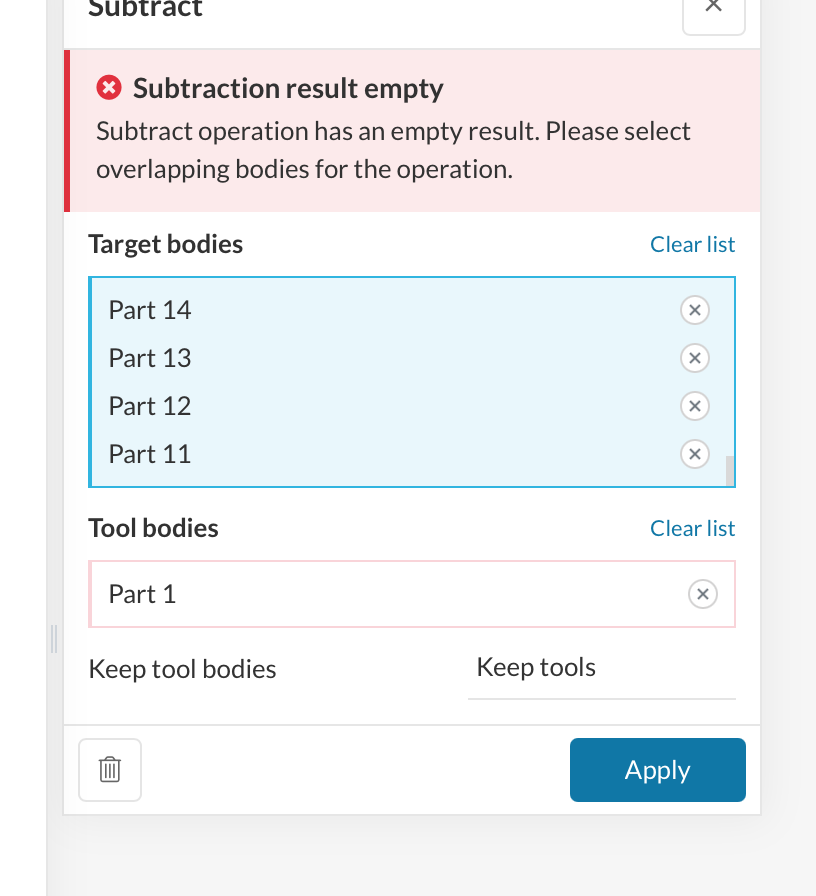Click the panel resize handle
This screenshot has width=816, height=896.
point(54,639)
